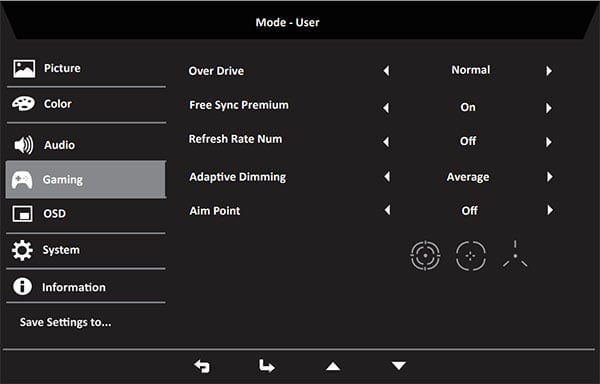Open the System menu

(x=86, y=250)
